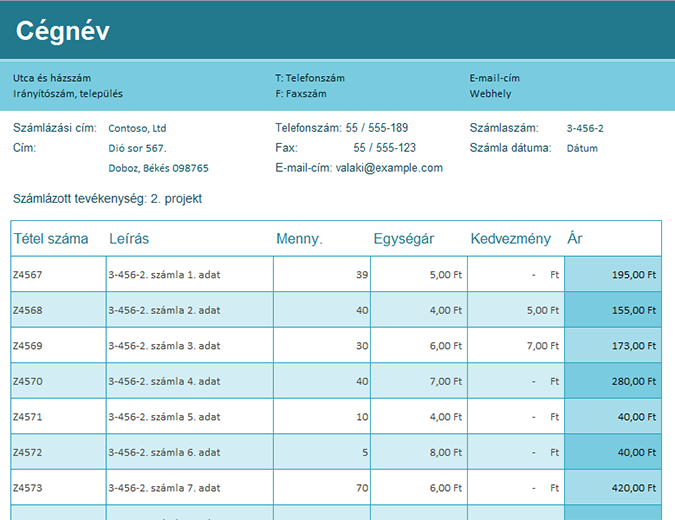
Task: Click the 'Utca és házszám' address line
Action: click(52, 78)
